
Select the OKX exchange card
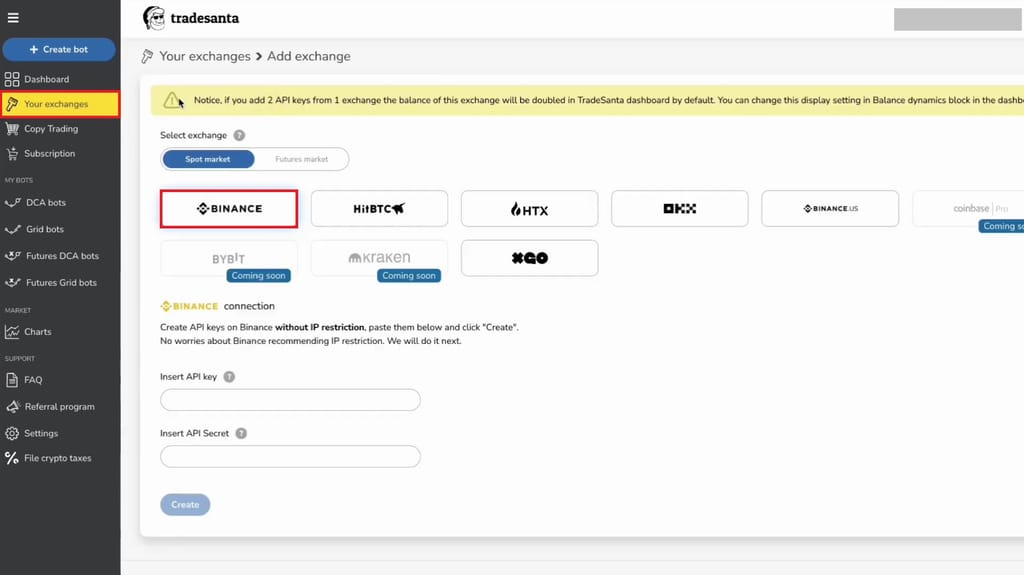pyautogui.click(x=680, y=209)
